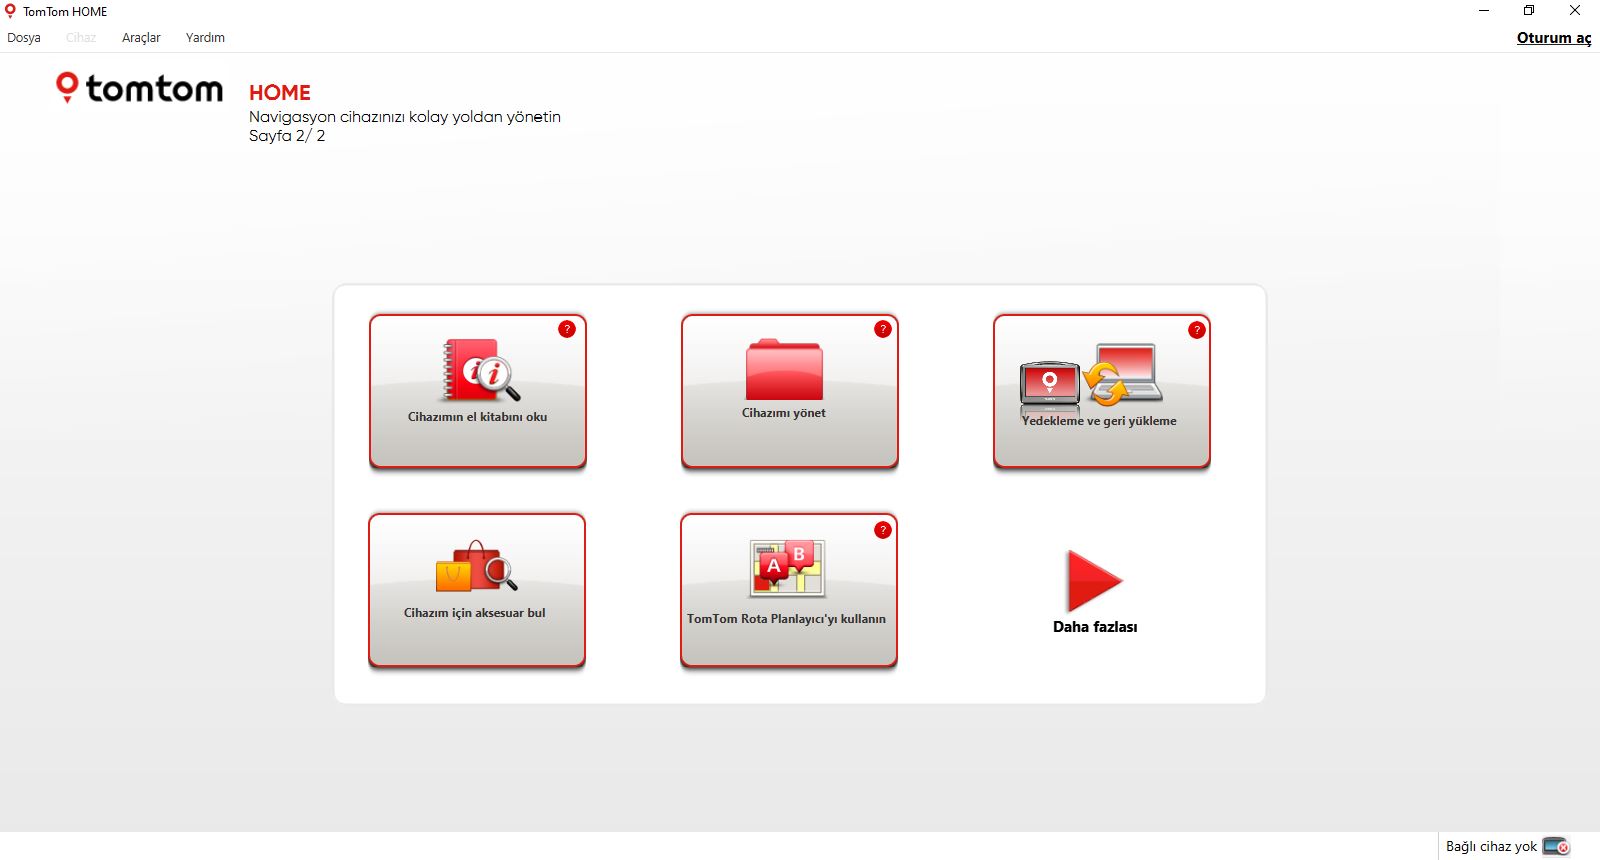
Task: Open the Yardım menu
Action: tap(205, 38)
